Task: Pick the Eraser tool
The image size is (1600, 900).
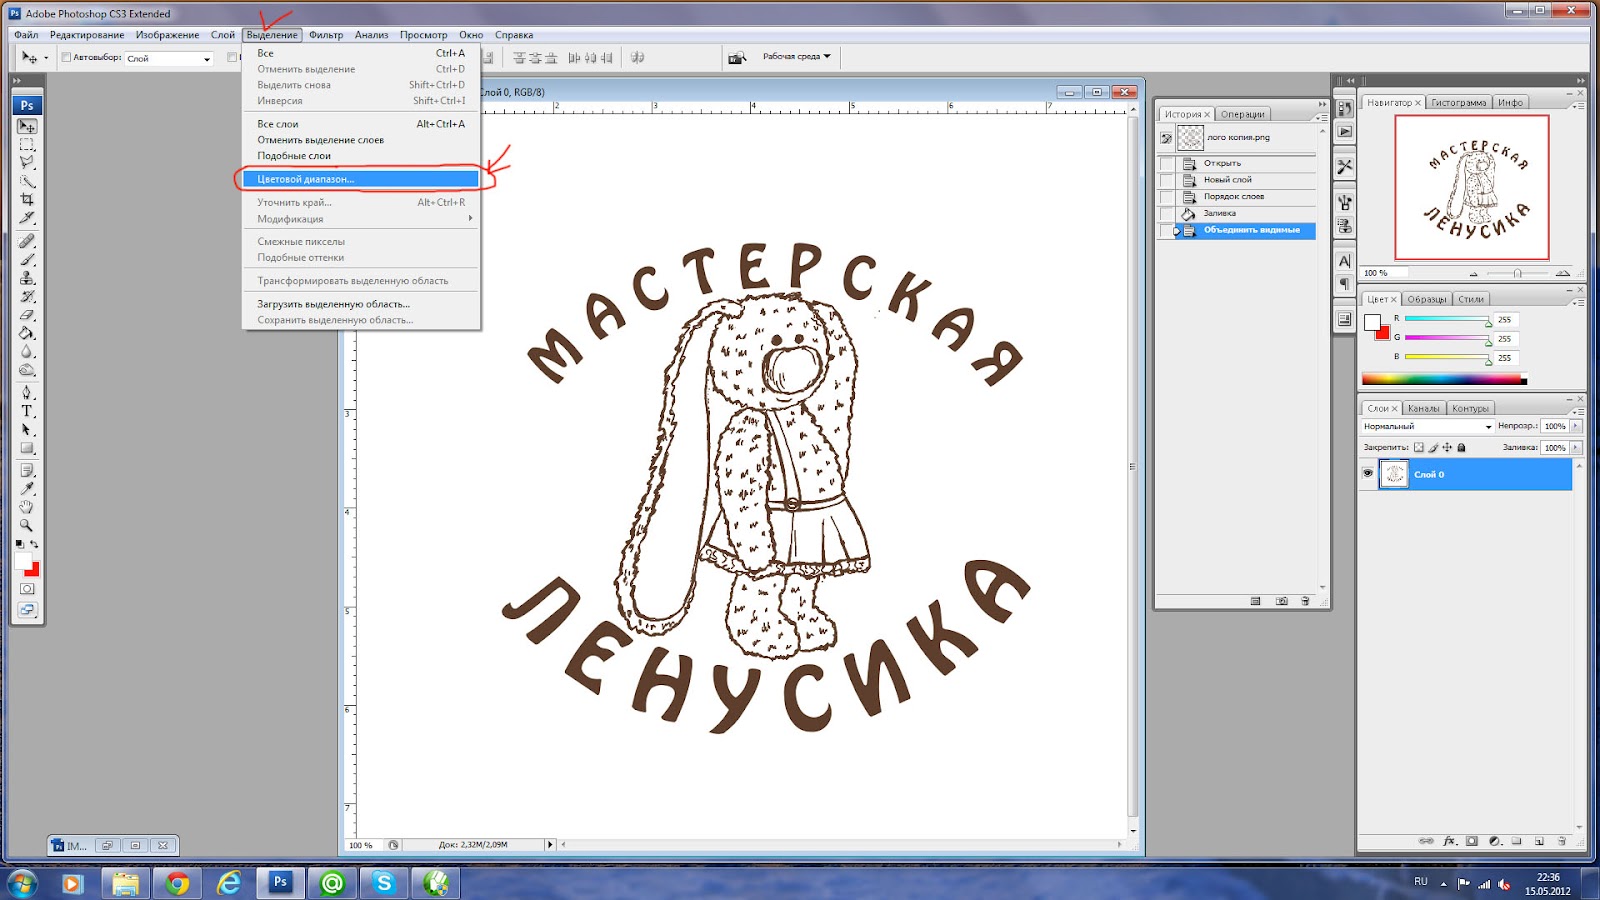Action: (x=27, y=315)
